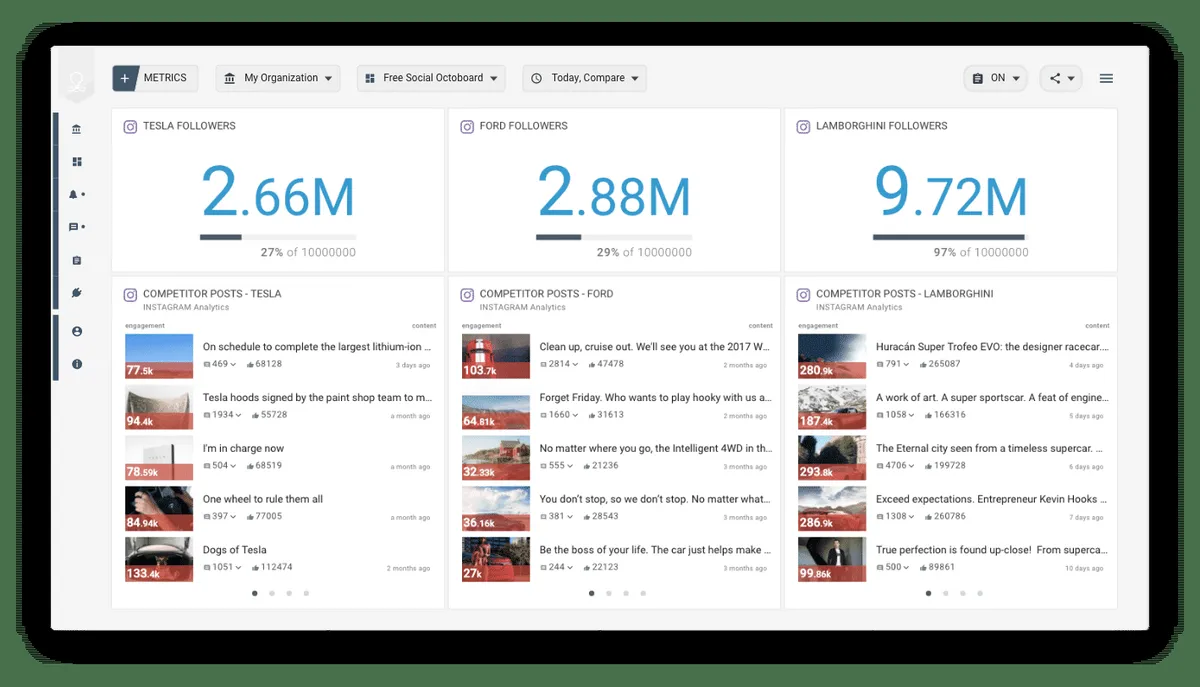Expand the My Organization dropdown

(x=278, y=78)
